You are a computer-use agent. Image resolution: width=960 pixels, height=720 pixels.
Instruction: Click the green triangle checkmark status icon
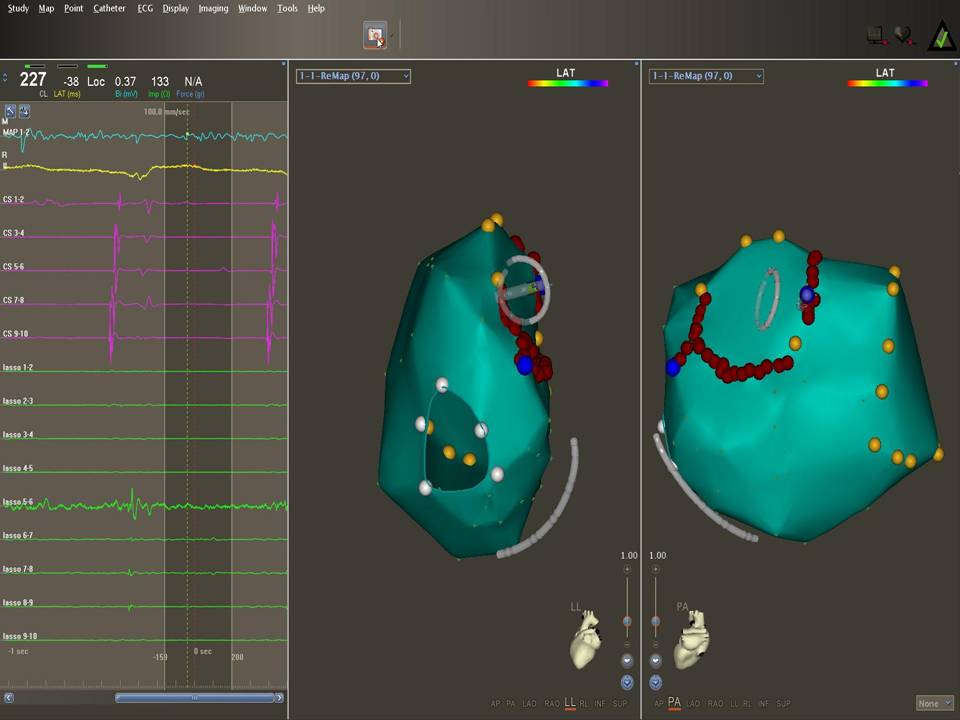[941, 36]
